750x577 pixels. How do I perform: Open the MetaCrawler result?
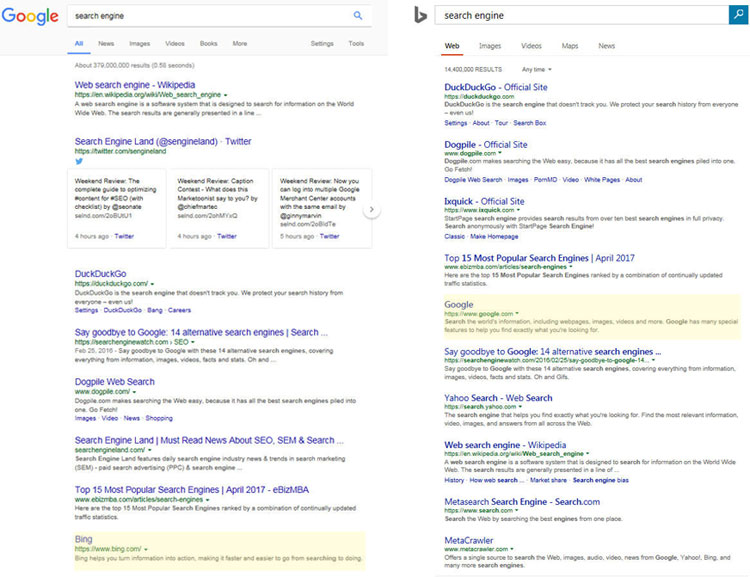coord(469,540)
